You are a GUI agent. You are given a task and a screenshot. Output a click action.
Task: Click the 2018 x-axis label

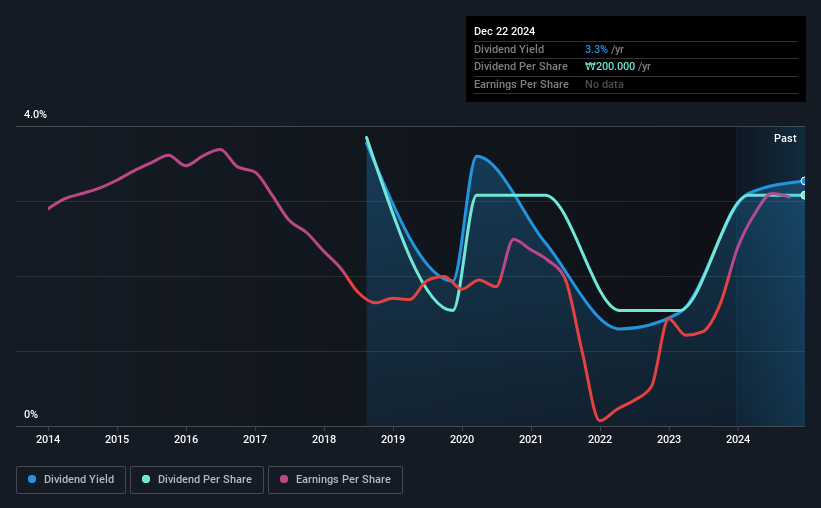pos(324,439)
